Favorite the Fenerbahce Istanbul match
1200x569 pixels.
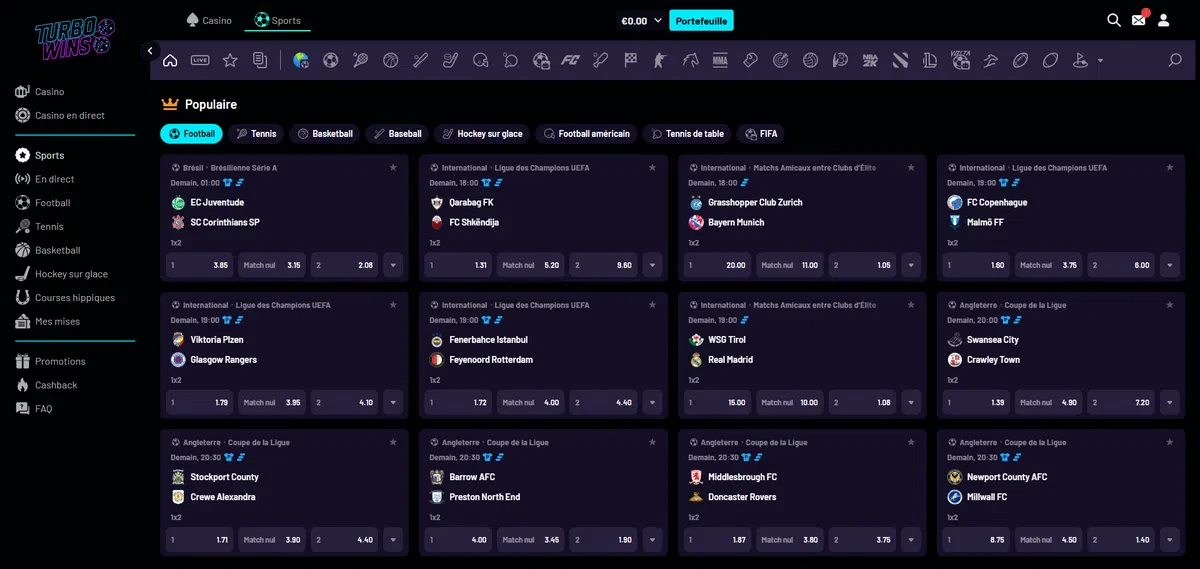coord(652,305)
